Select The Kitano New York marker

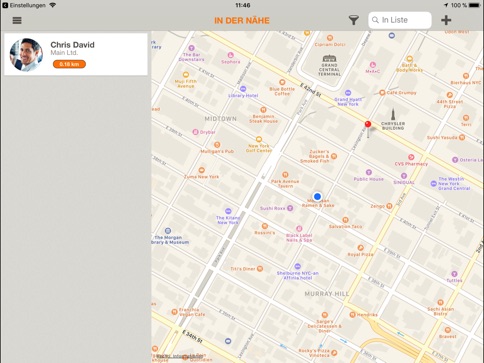coord(228,211)
